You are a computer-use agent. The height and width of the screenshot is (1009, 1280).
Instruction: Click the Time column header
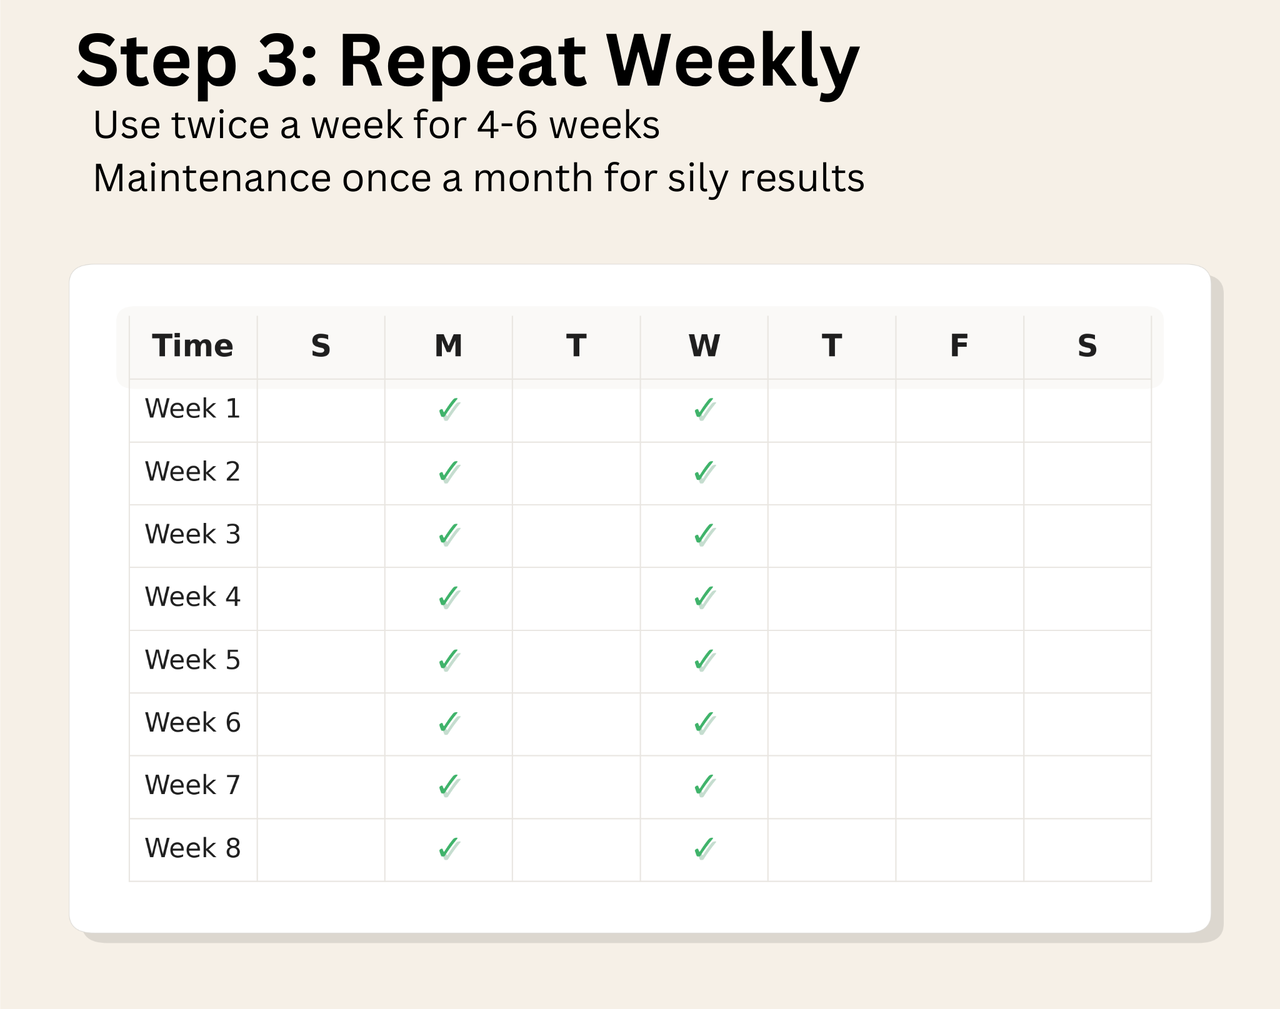(193, 346)
